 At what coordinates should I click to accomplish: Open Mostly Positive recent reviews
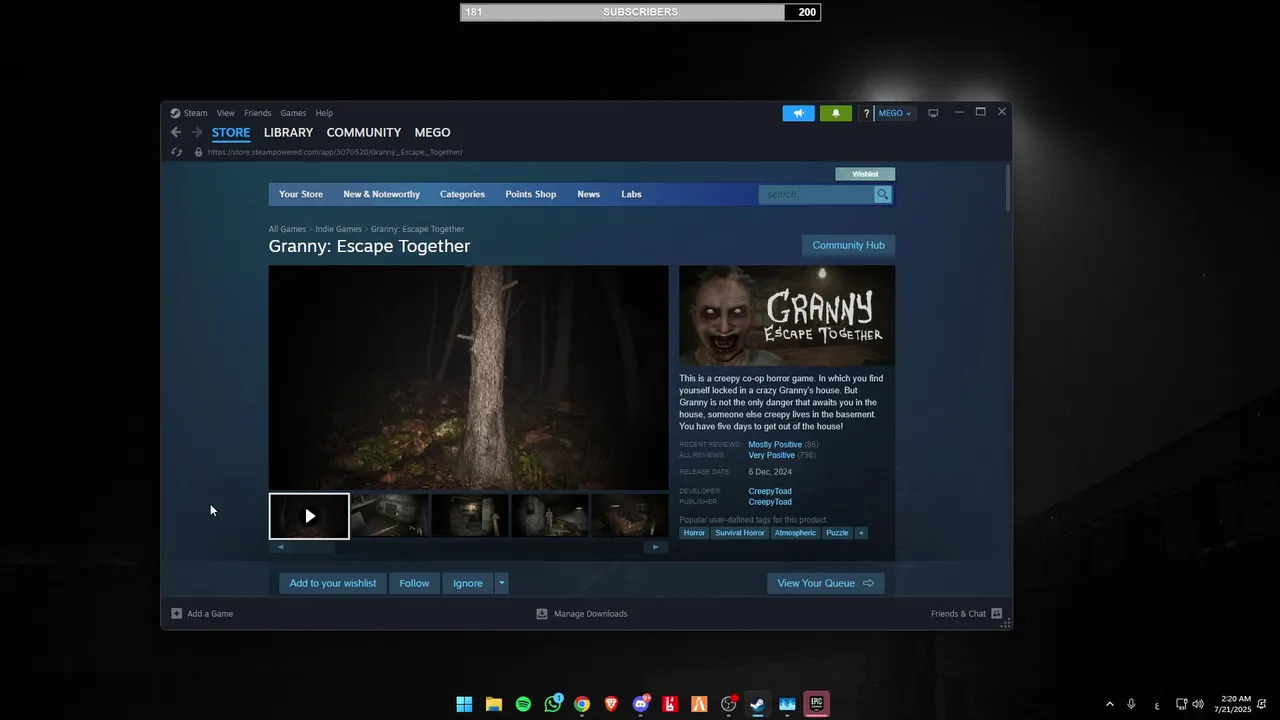775,444
